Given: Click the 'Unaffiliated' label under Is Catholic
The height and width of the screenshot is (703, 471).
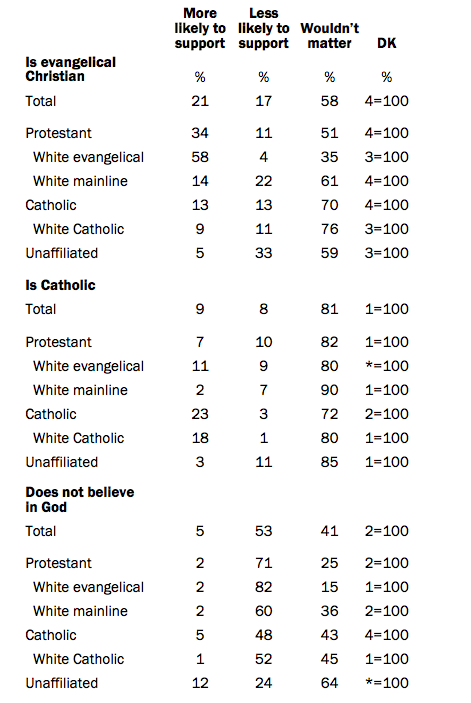Looking at the screenshot, I should tap(61, 462).
